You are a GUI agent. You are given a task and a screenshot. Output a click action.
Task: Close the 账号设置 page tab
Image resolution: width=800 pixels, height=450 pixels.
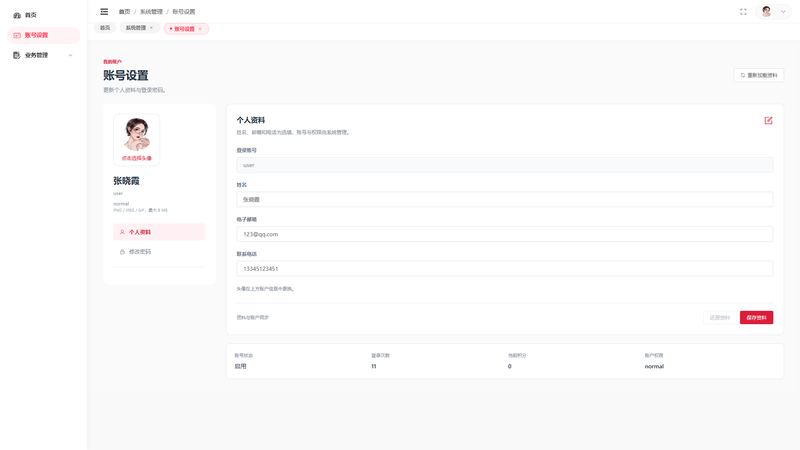coord(200,29)
